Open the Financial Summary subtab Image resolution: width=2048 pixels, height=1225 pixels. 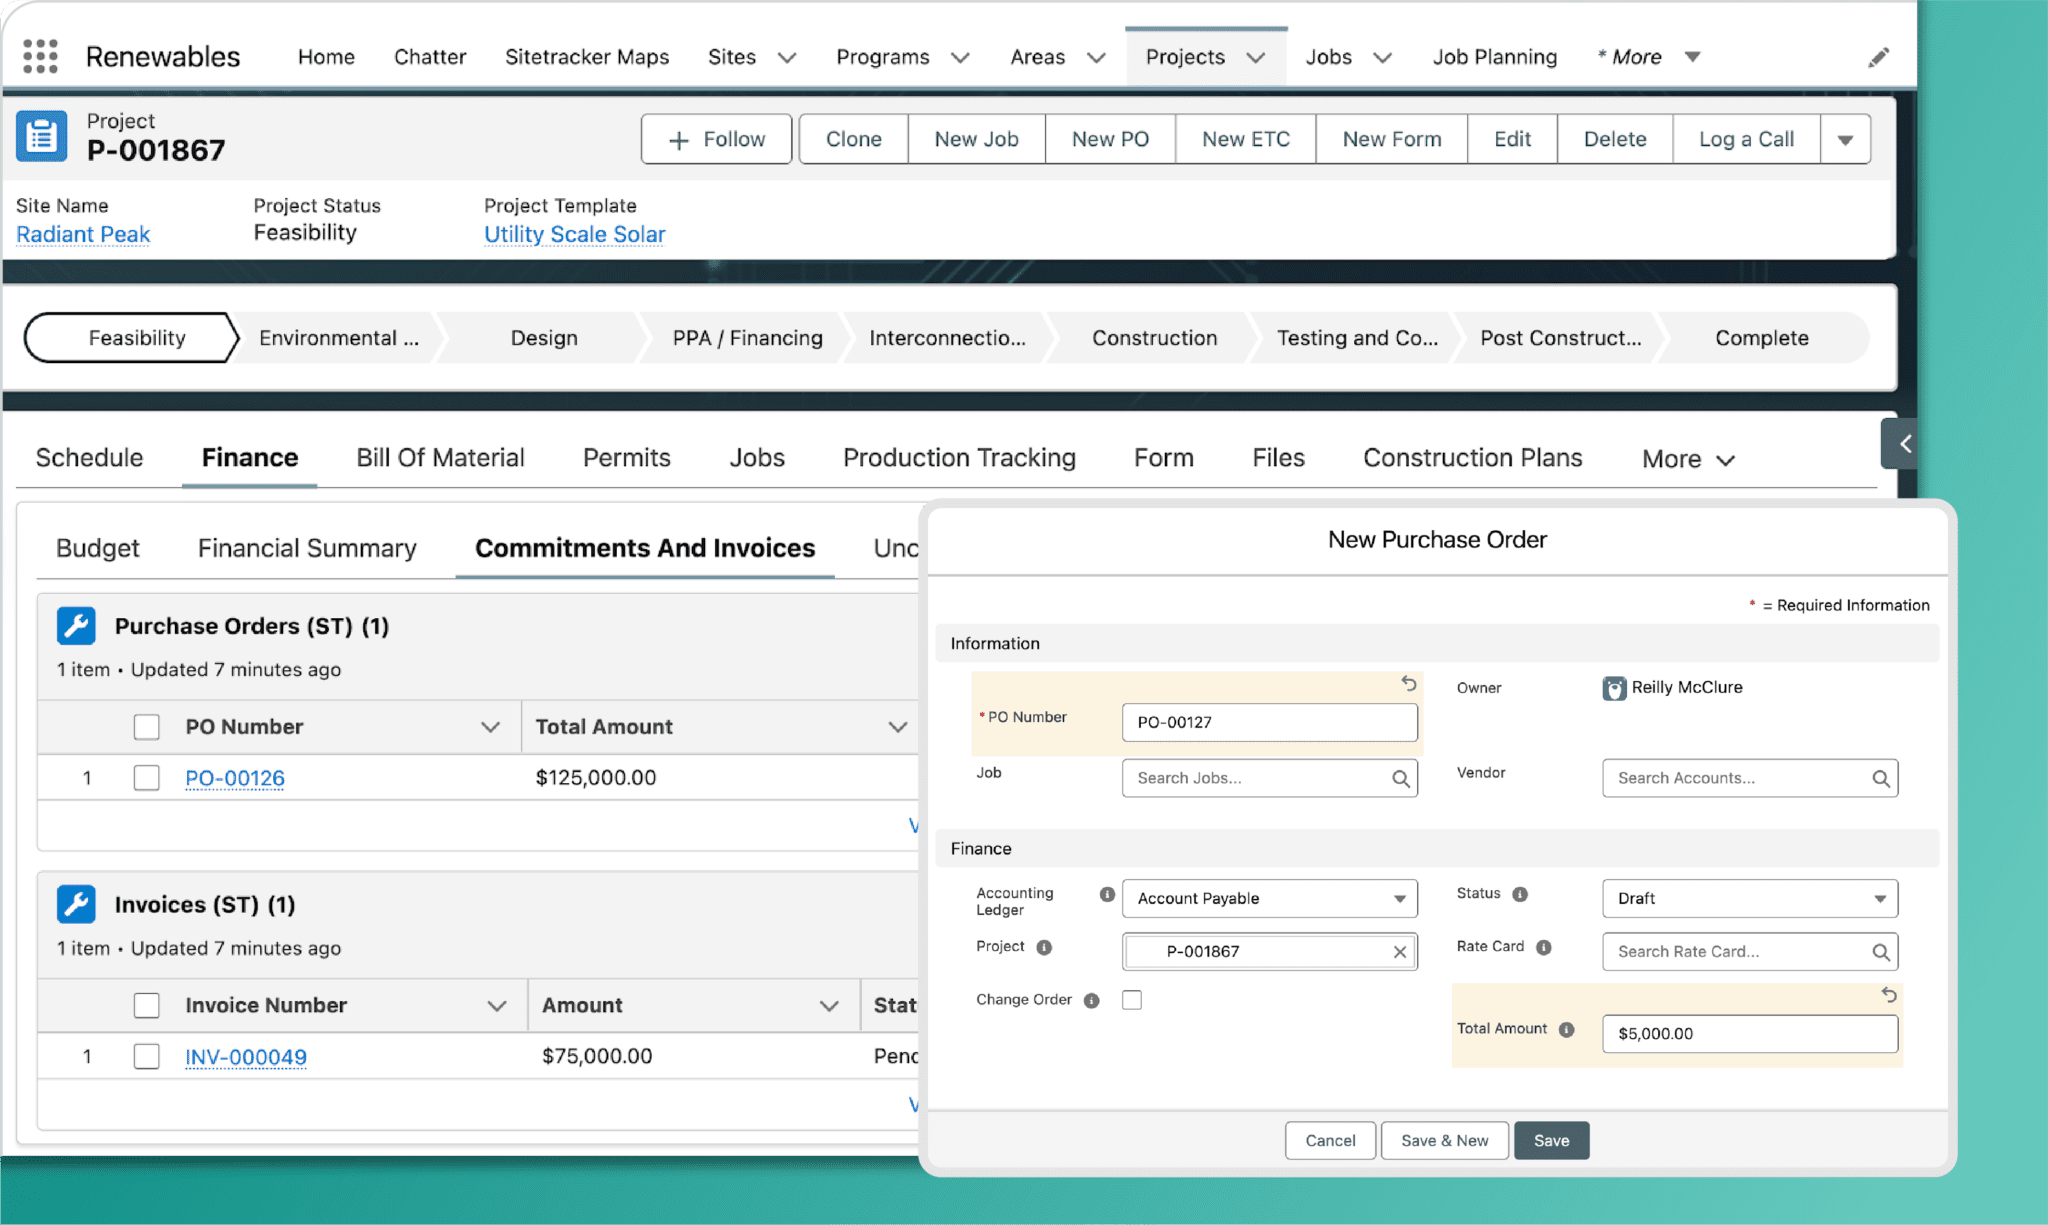click(307, 548)
